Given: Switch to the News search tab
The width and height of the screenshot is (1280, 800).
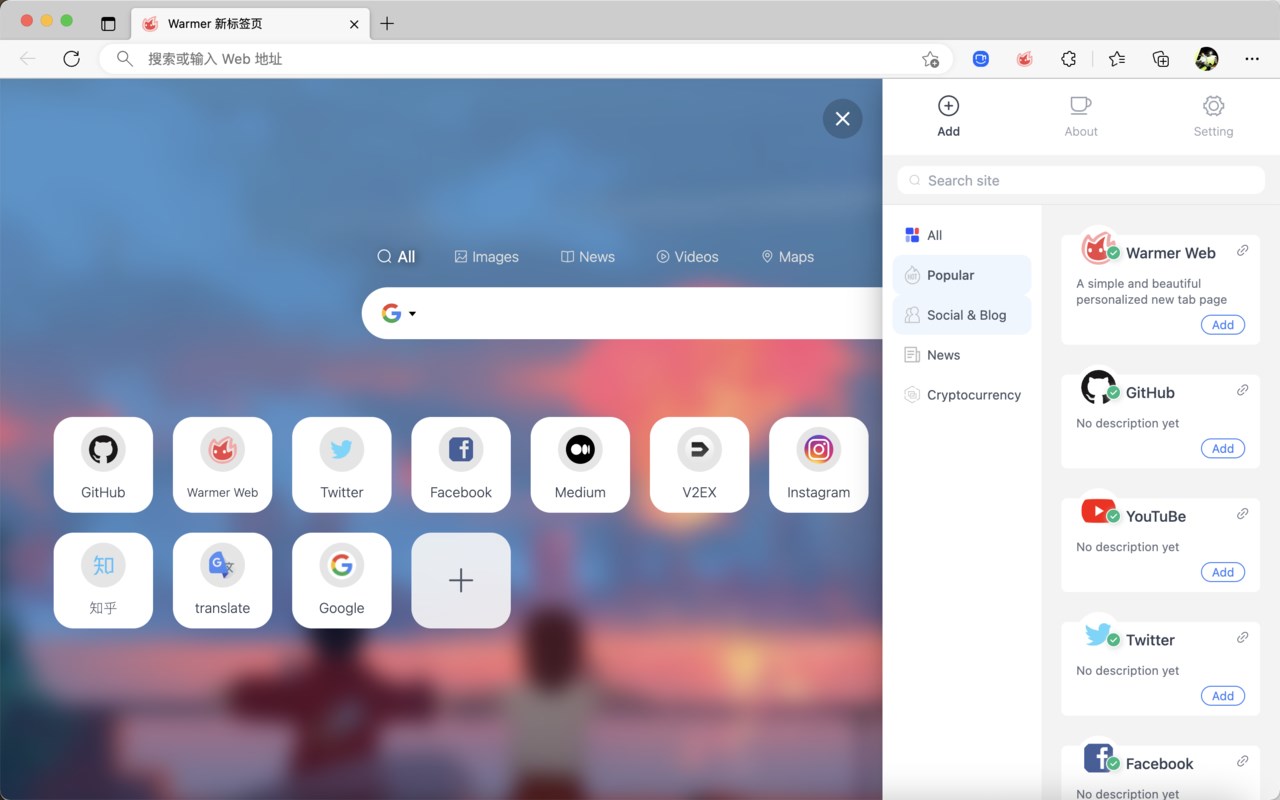Looking at the screenshot, I should pos(588,257).
